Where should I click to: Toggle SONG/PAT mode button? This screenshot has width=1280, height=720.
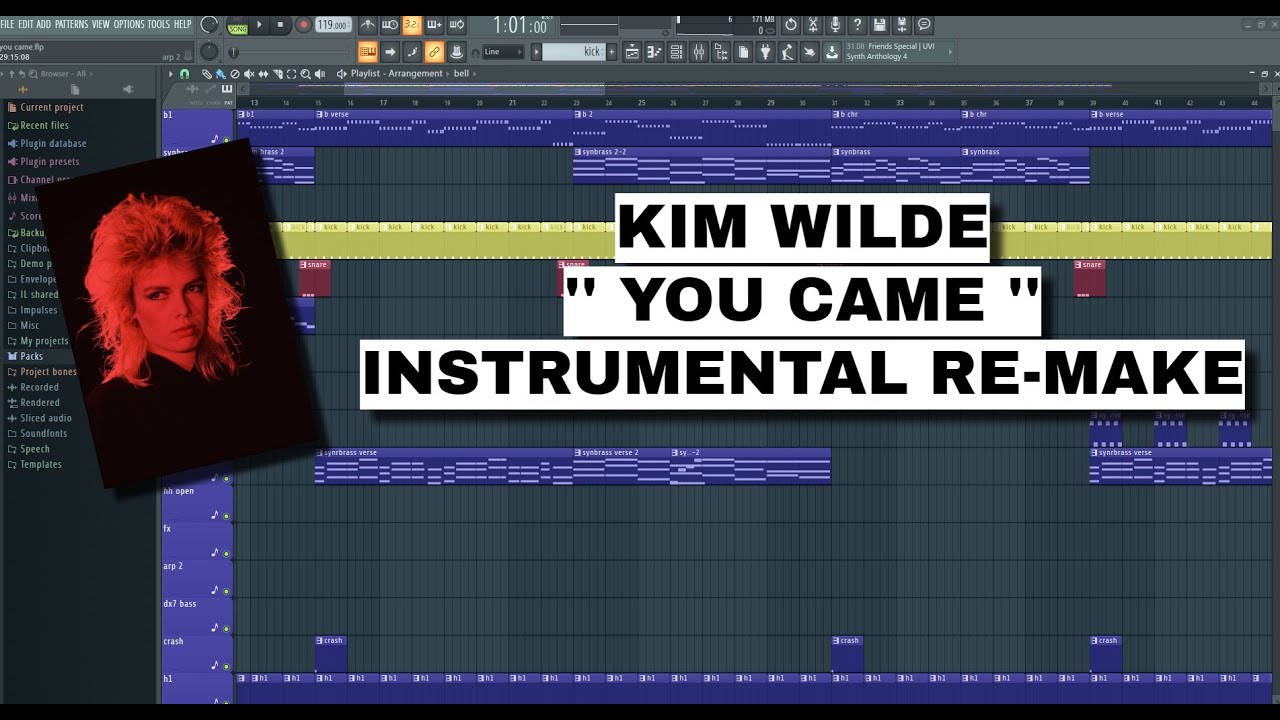(238, 25)
